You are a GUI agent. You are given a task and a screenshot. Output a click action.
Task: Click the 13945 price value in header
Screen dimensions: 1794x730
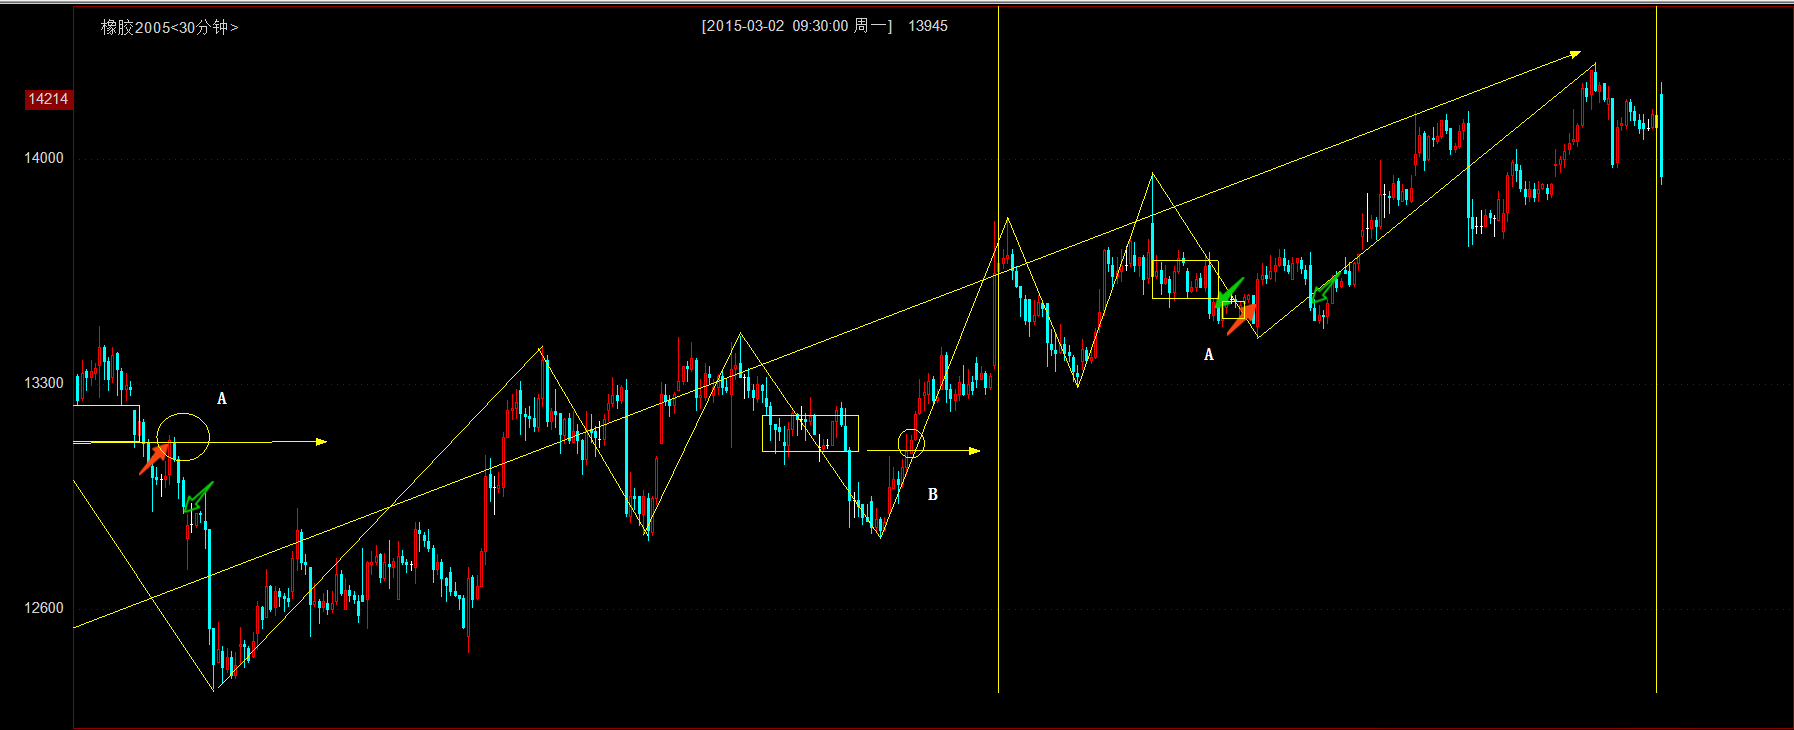pos(928,26)
